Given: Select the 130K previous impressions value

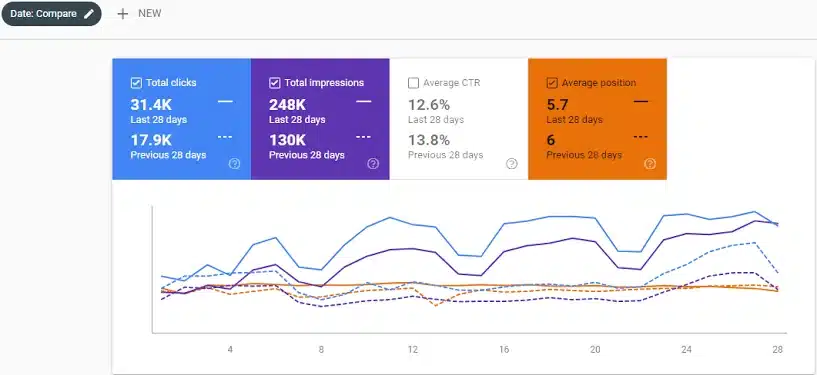Looking at the screenshot, I should click(287, 141).
